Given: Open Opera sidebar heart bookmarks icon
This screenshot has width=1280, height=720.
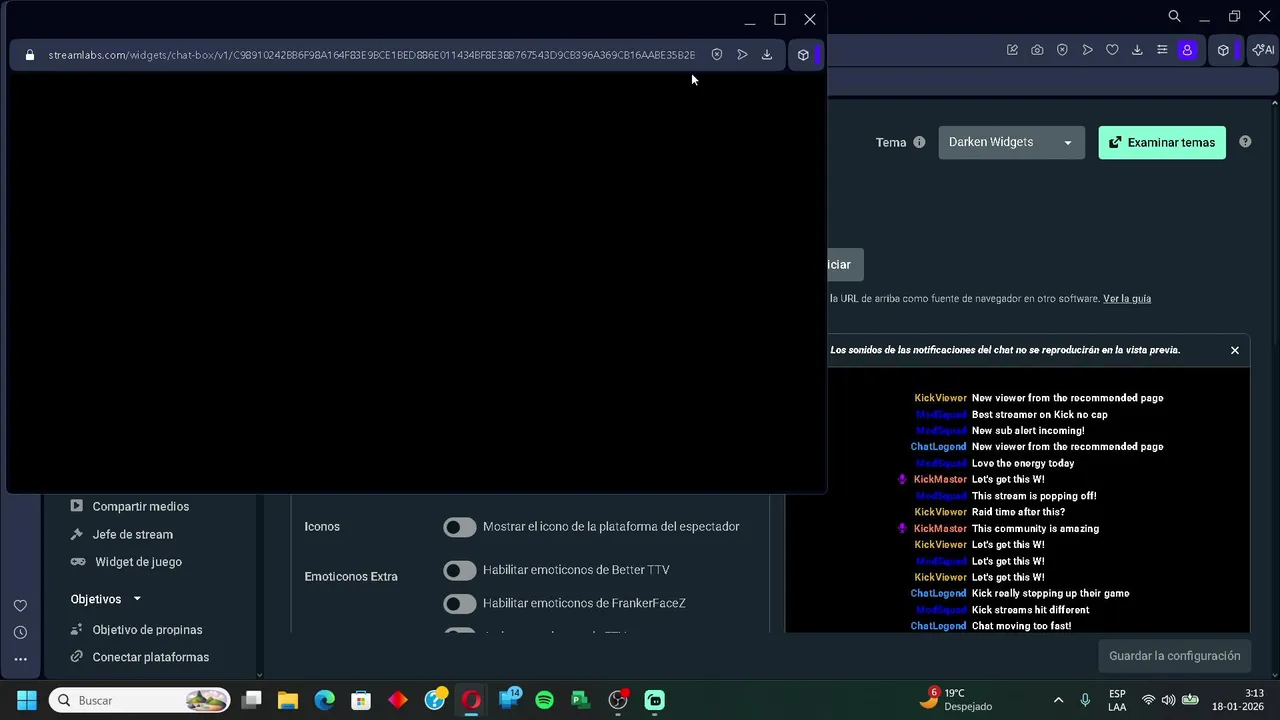Looking at the screenshot, I should (20, 606).
